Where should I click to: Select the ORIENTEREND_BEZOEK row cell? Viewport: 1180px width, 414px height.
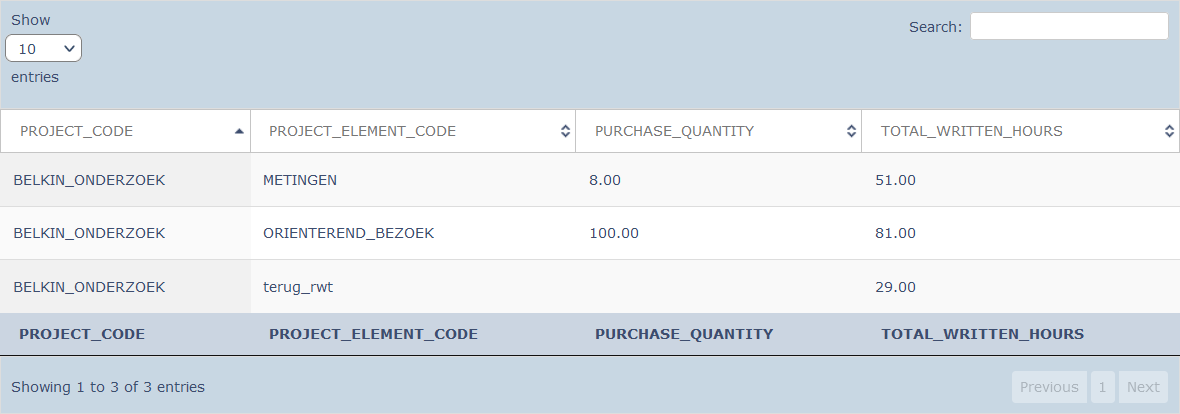(348, 233)
